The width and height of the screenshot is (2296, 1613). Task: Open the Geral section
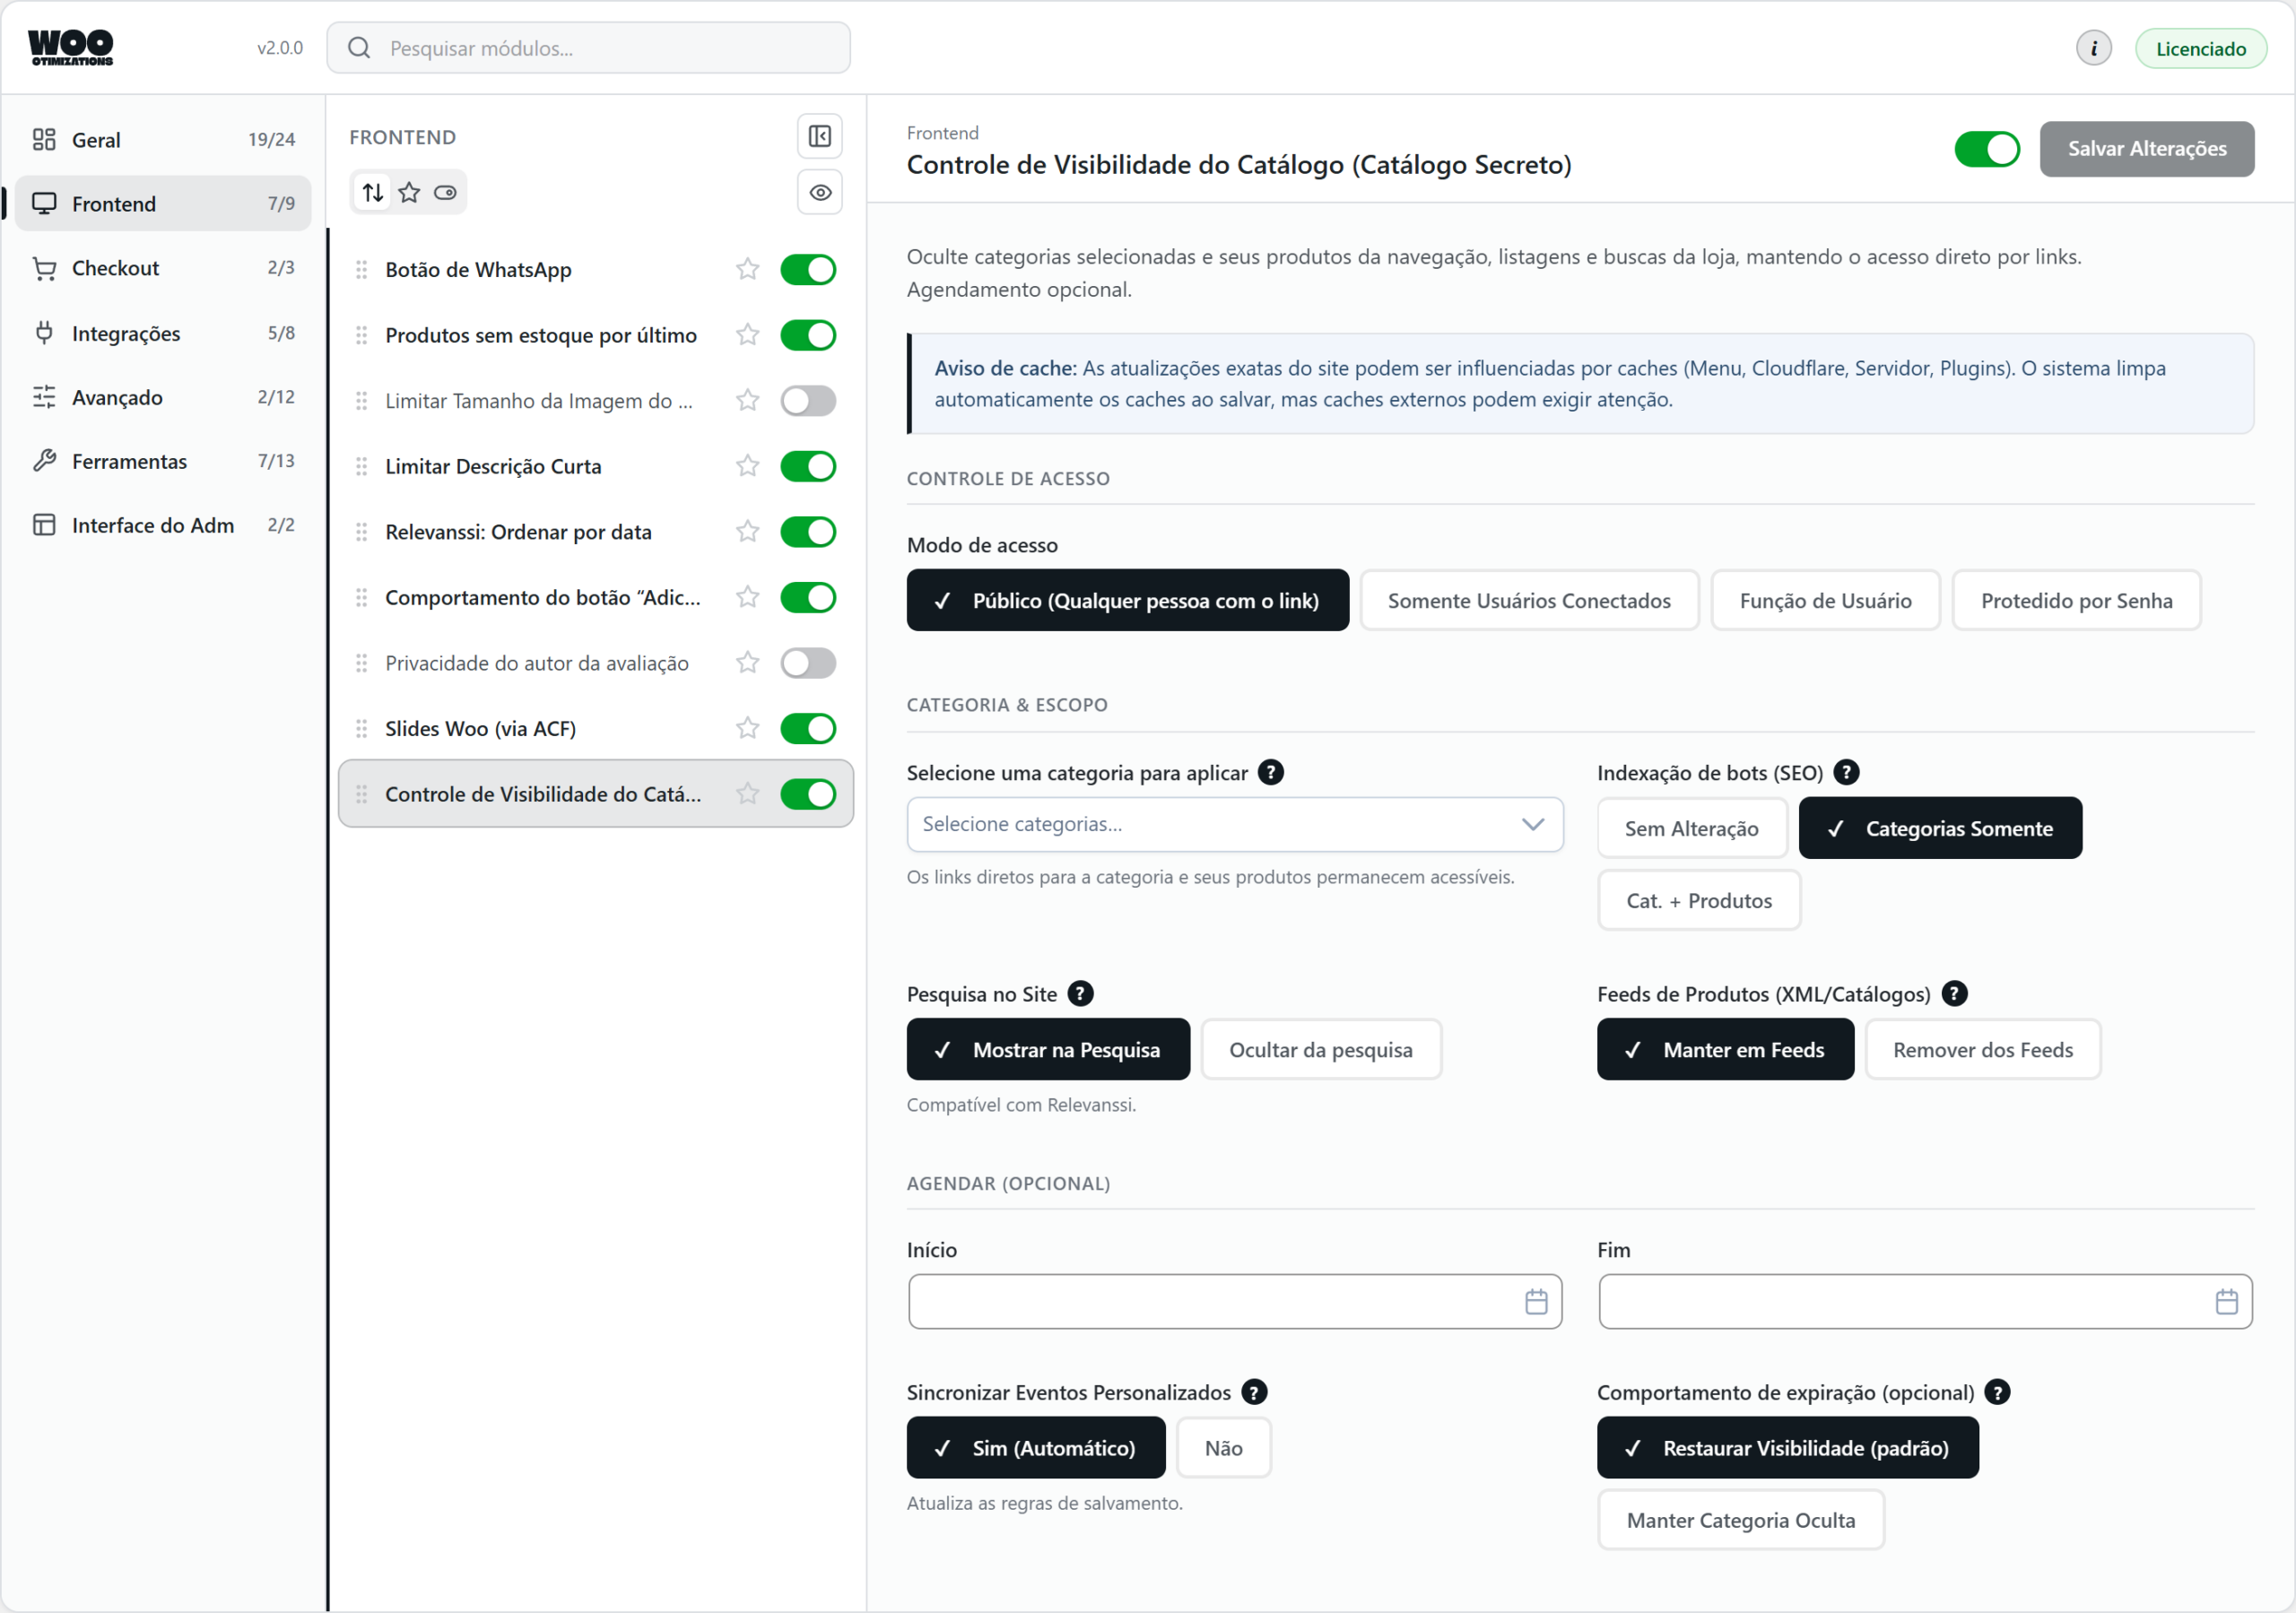click(x=163, y=140)
